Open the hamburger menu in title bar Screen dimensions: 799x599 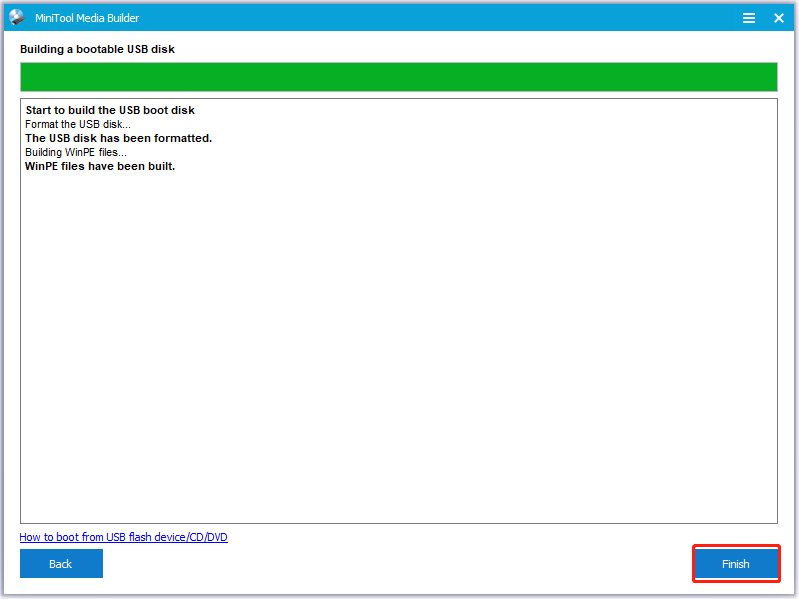point(749,18)
